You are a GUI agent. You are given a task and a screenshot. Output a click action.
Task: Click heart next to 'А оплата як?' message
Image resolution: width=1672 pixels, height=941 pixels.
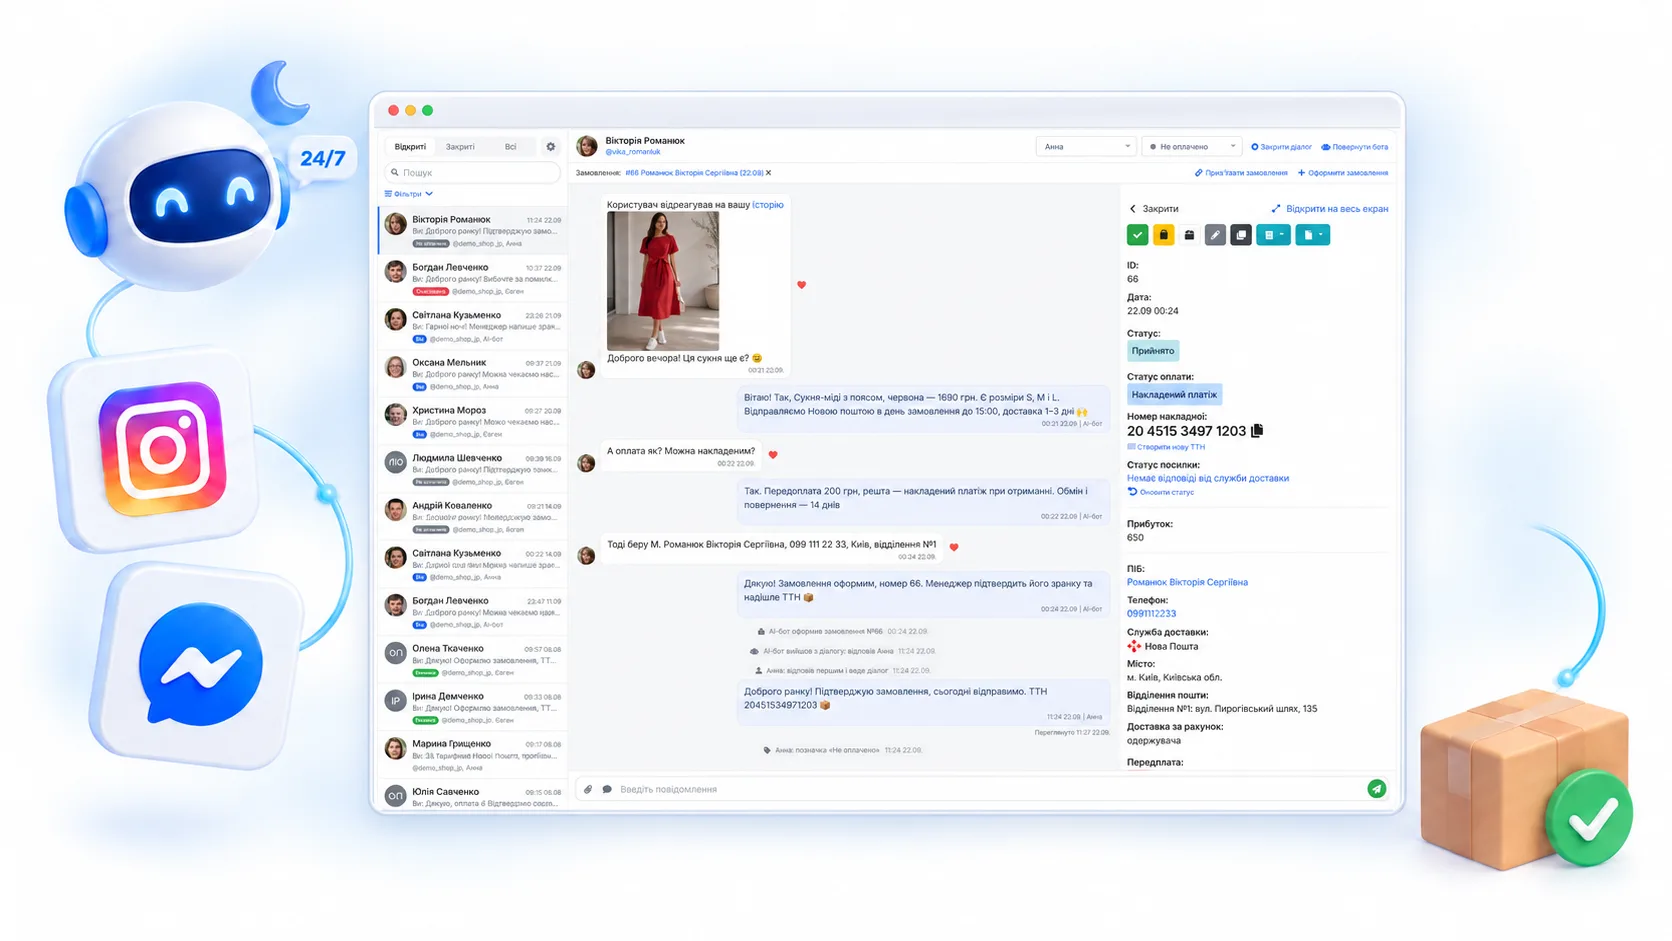coord(772,455)
